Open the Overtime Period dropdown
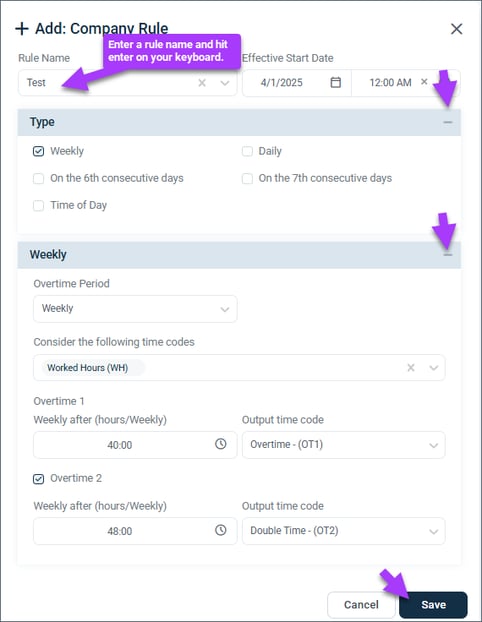The width and height of the screenshot is (482, 622). click(x=135, y=309)
